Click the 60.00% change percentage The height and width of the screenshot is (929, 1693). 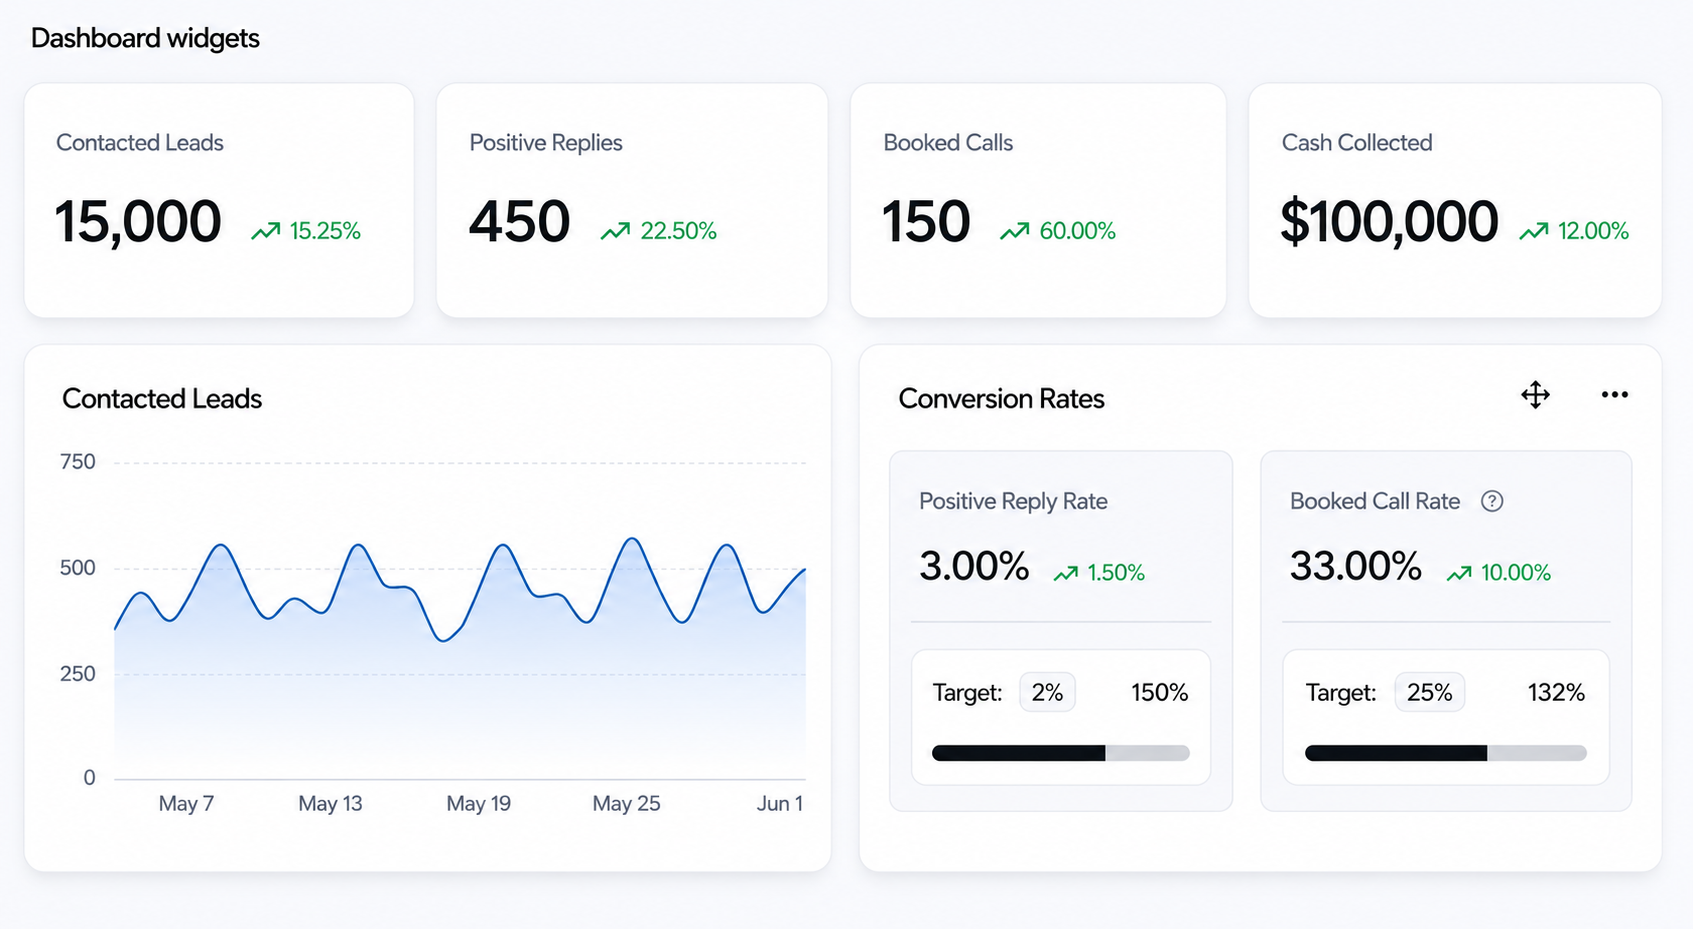(x=1077, y=232)
